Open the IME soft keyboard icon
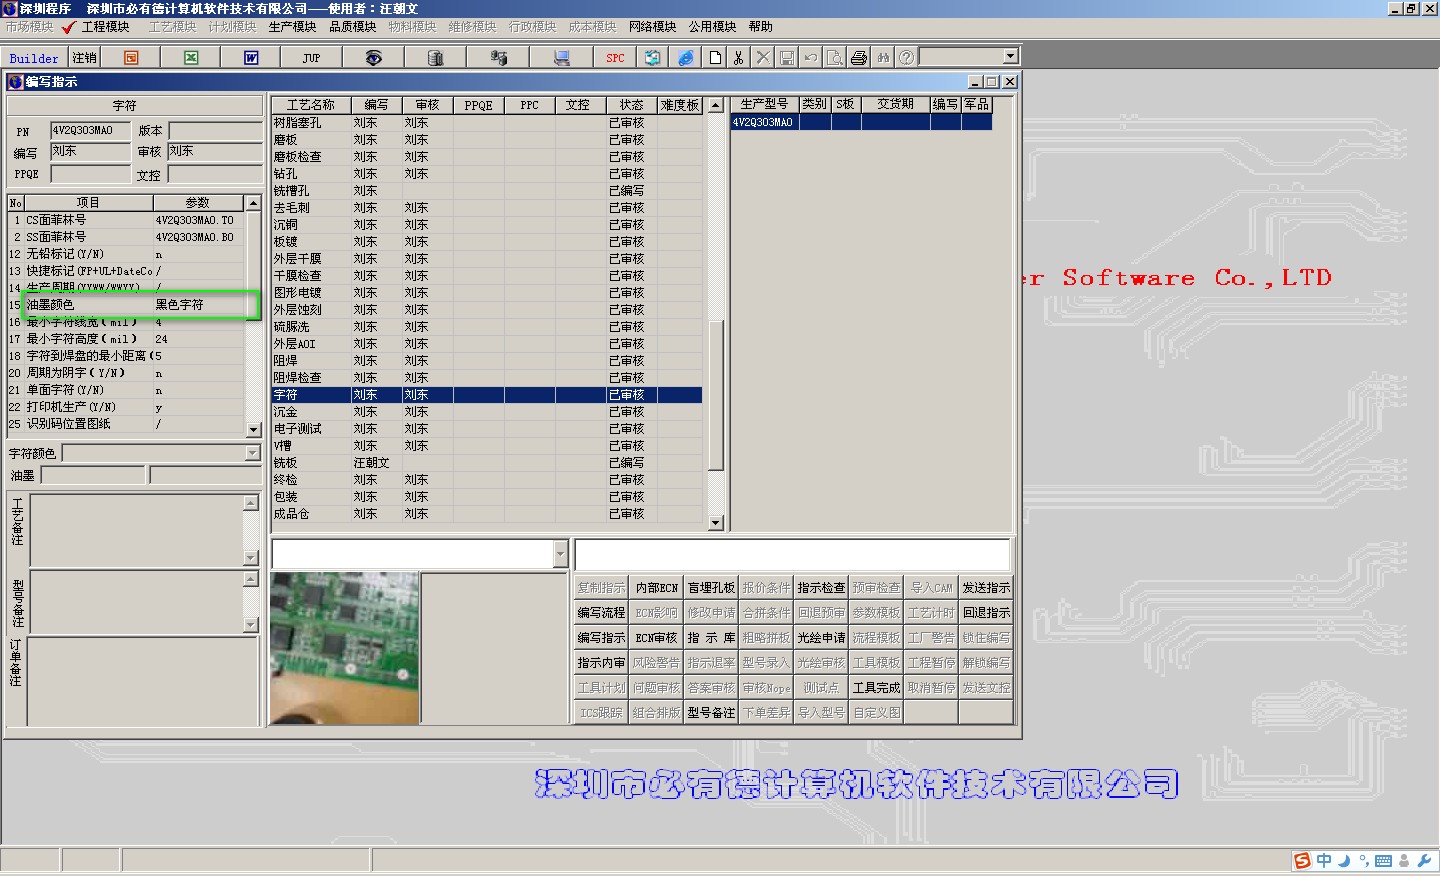Viewport: 1440px width, 876px height. 1384,861
